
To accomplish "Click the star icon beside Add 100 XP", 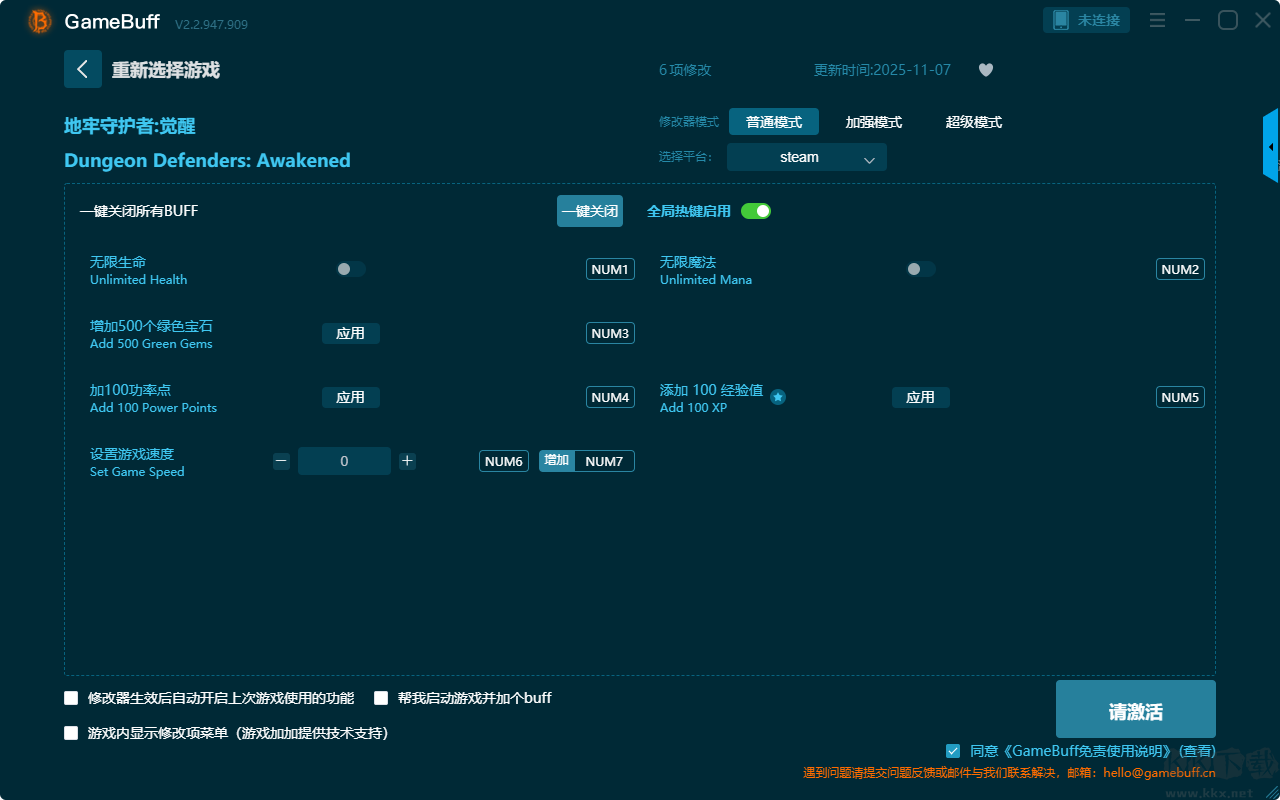I will (778, 397).
